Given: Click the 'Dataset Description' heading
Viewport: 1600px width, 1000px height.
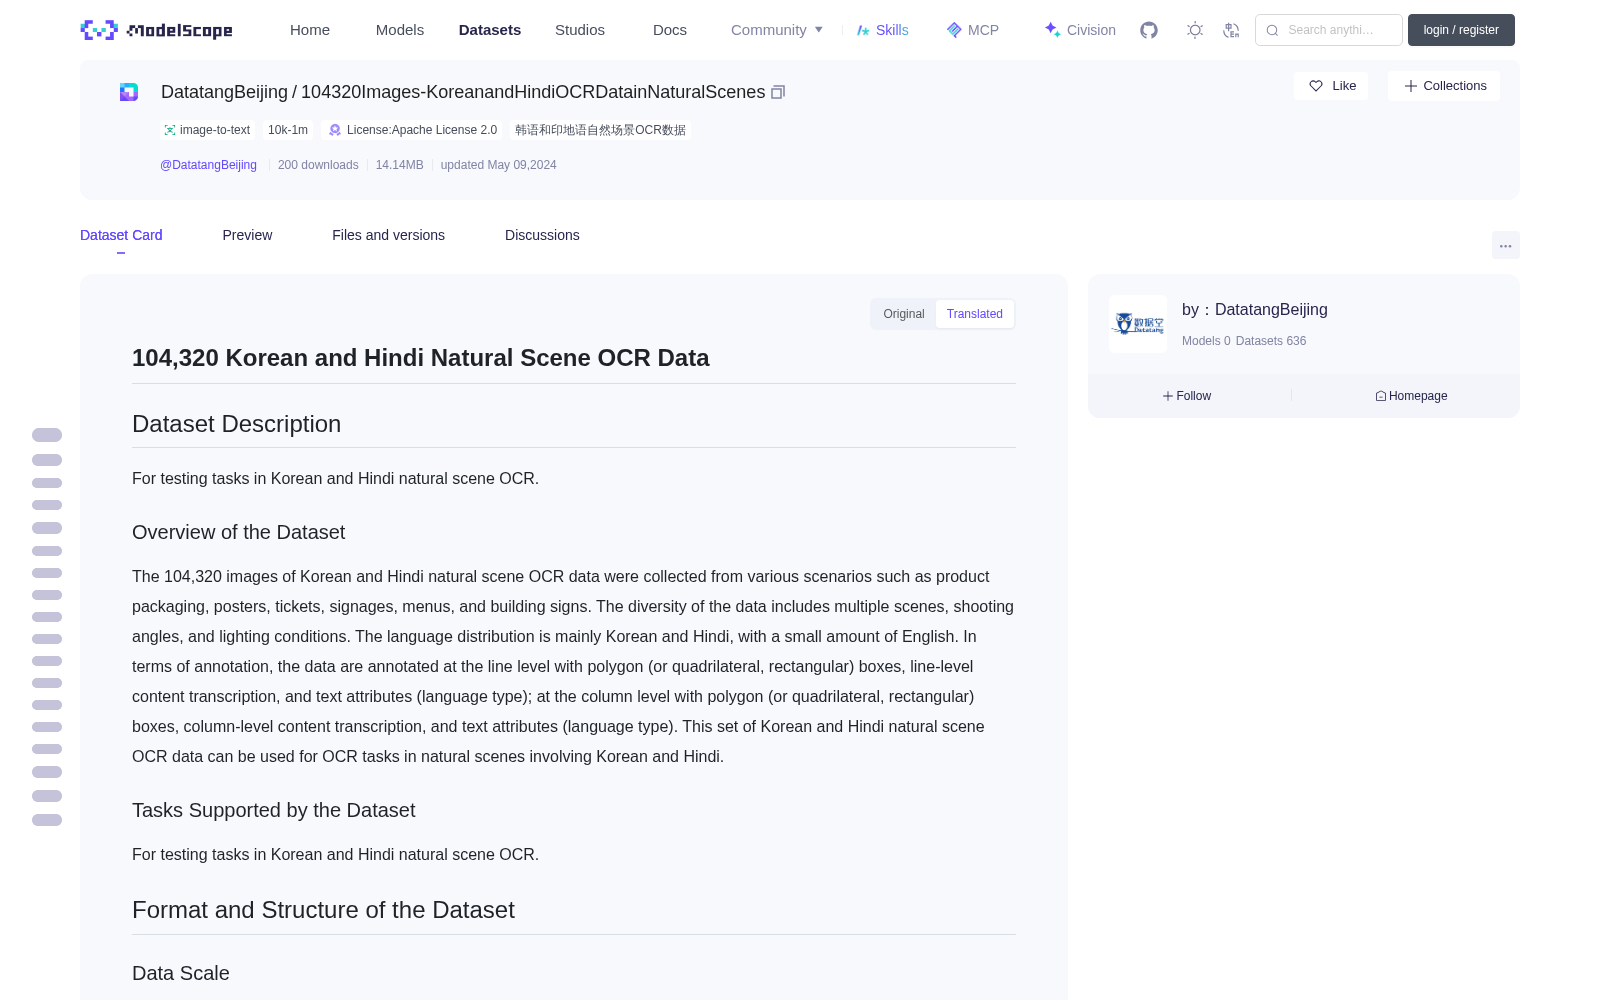Looking at the screenshot, I should click(237, 424).
